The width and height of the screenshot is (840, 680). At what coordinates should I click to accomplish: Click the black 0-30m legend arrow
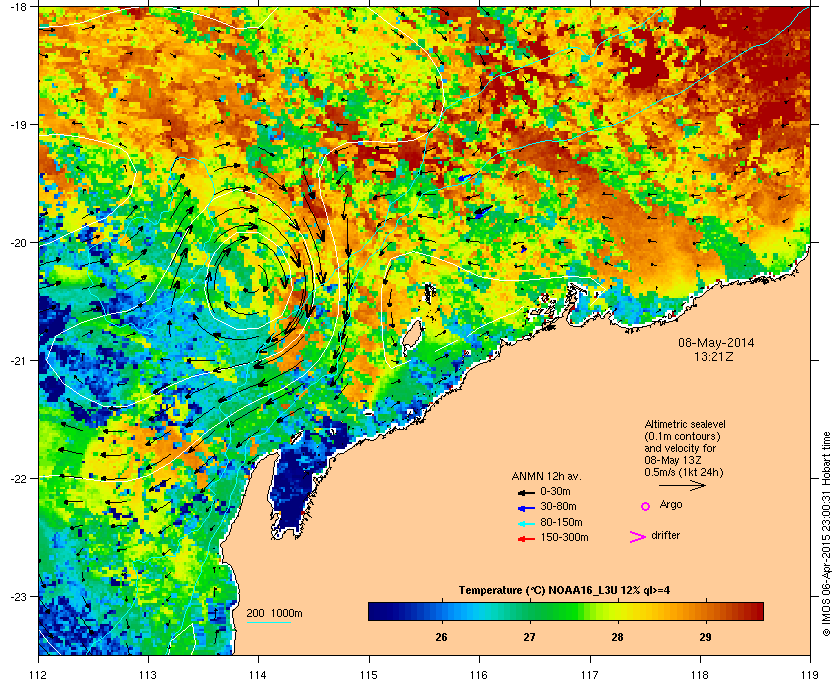tap(527, 492)
